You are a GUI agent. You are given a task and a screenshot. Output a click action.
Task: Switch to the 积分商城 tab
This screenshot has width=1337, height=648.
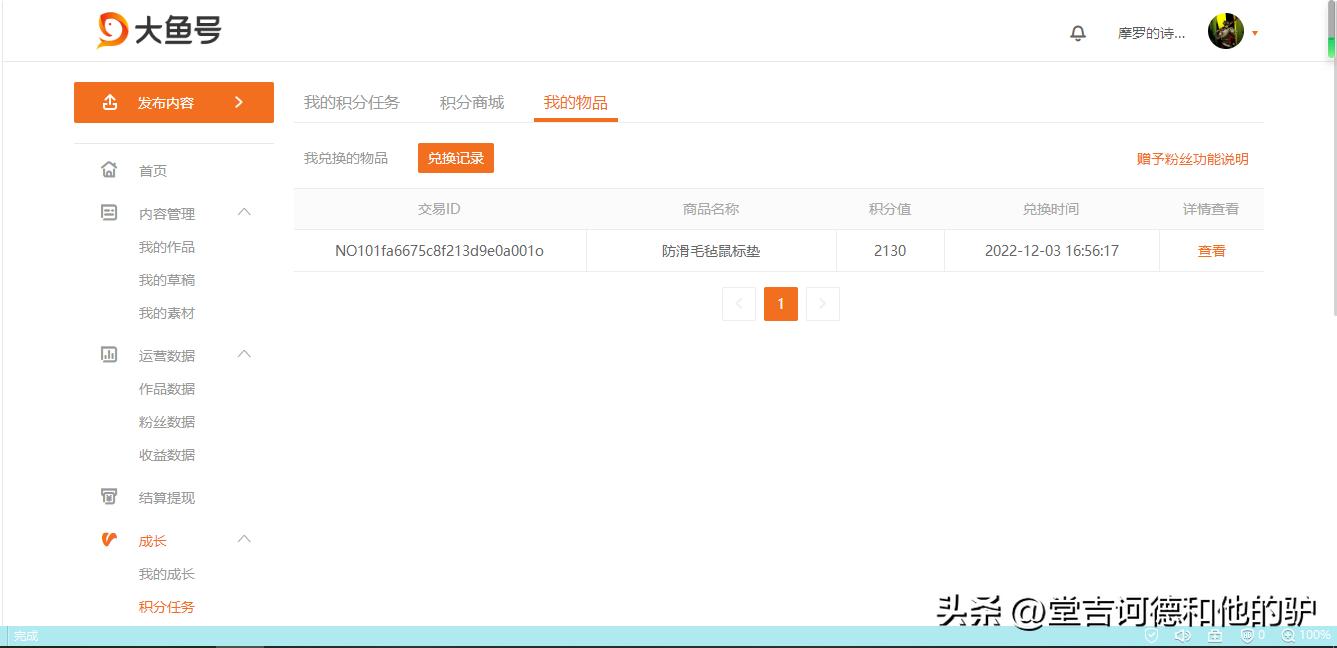point(472,101)
